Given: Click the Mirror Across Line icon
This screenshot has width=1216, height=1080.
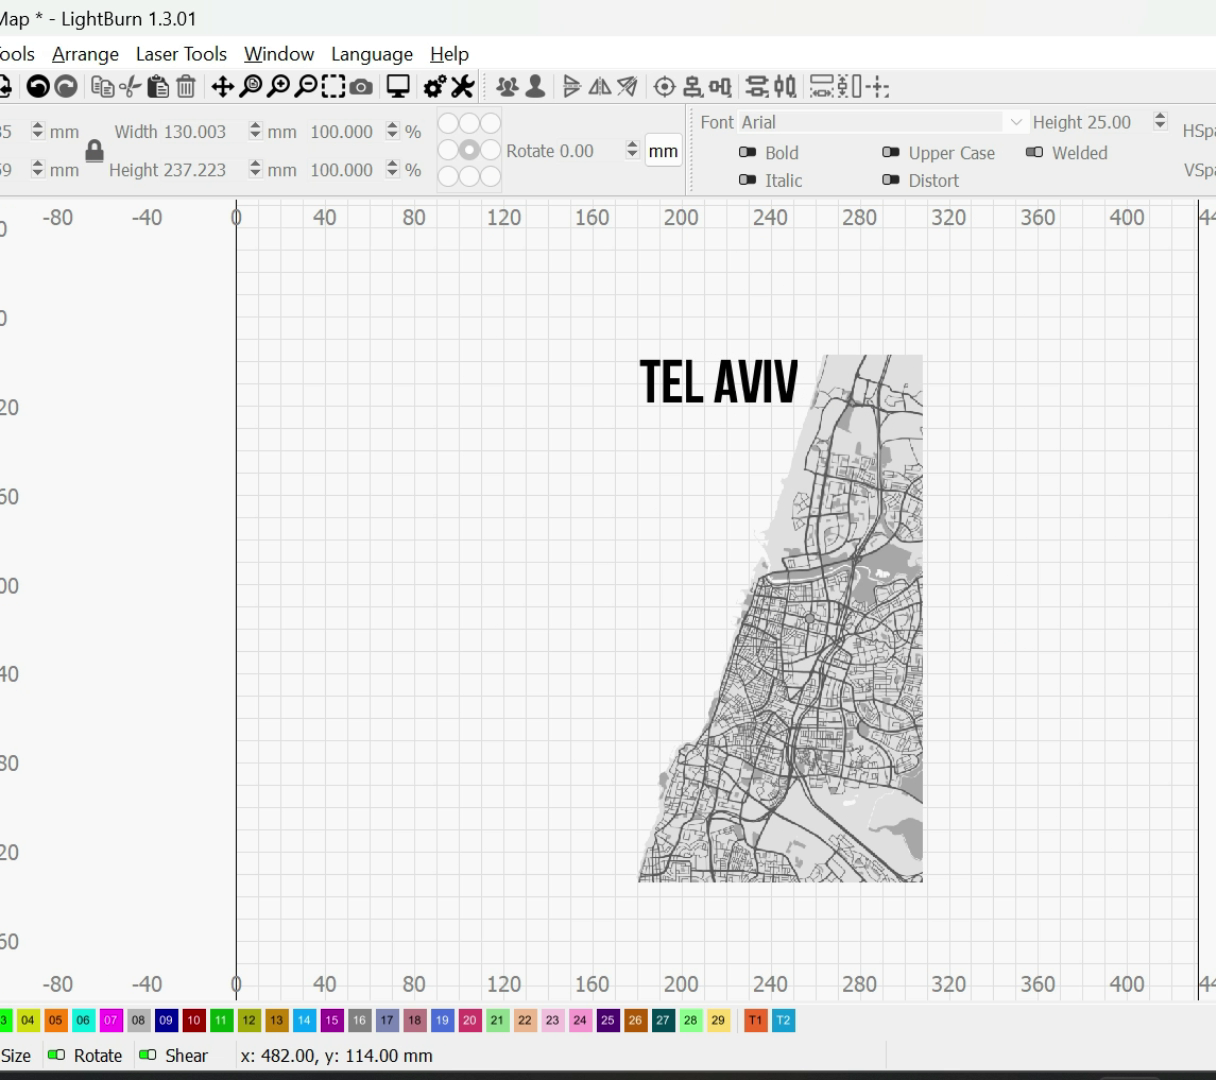Looking at the screenshot, I should click(627, 87).
